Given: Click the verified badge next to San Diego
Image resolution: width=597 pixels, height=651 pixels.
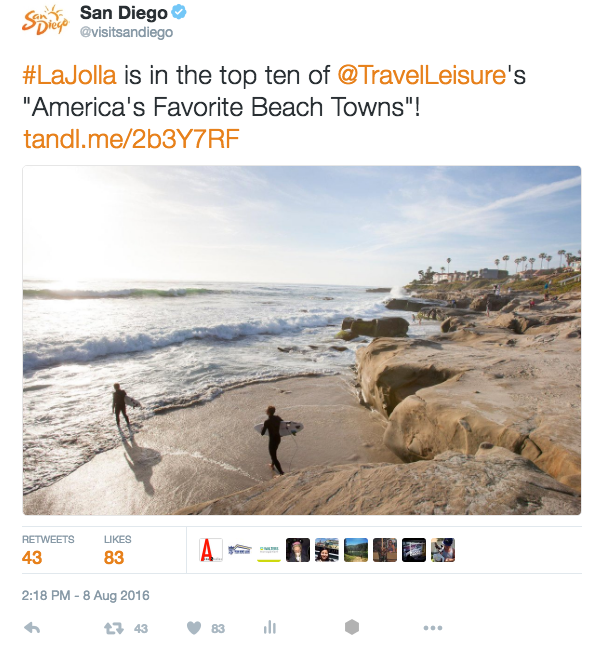Looking at the screenshot, I should (x=179, y=13).
